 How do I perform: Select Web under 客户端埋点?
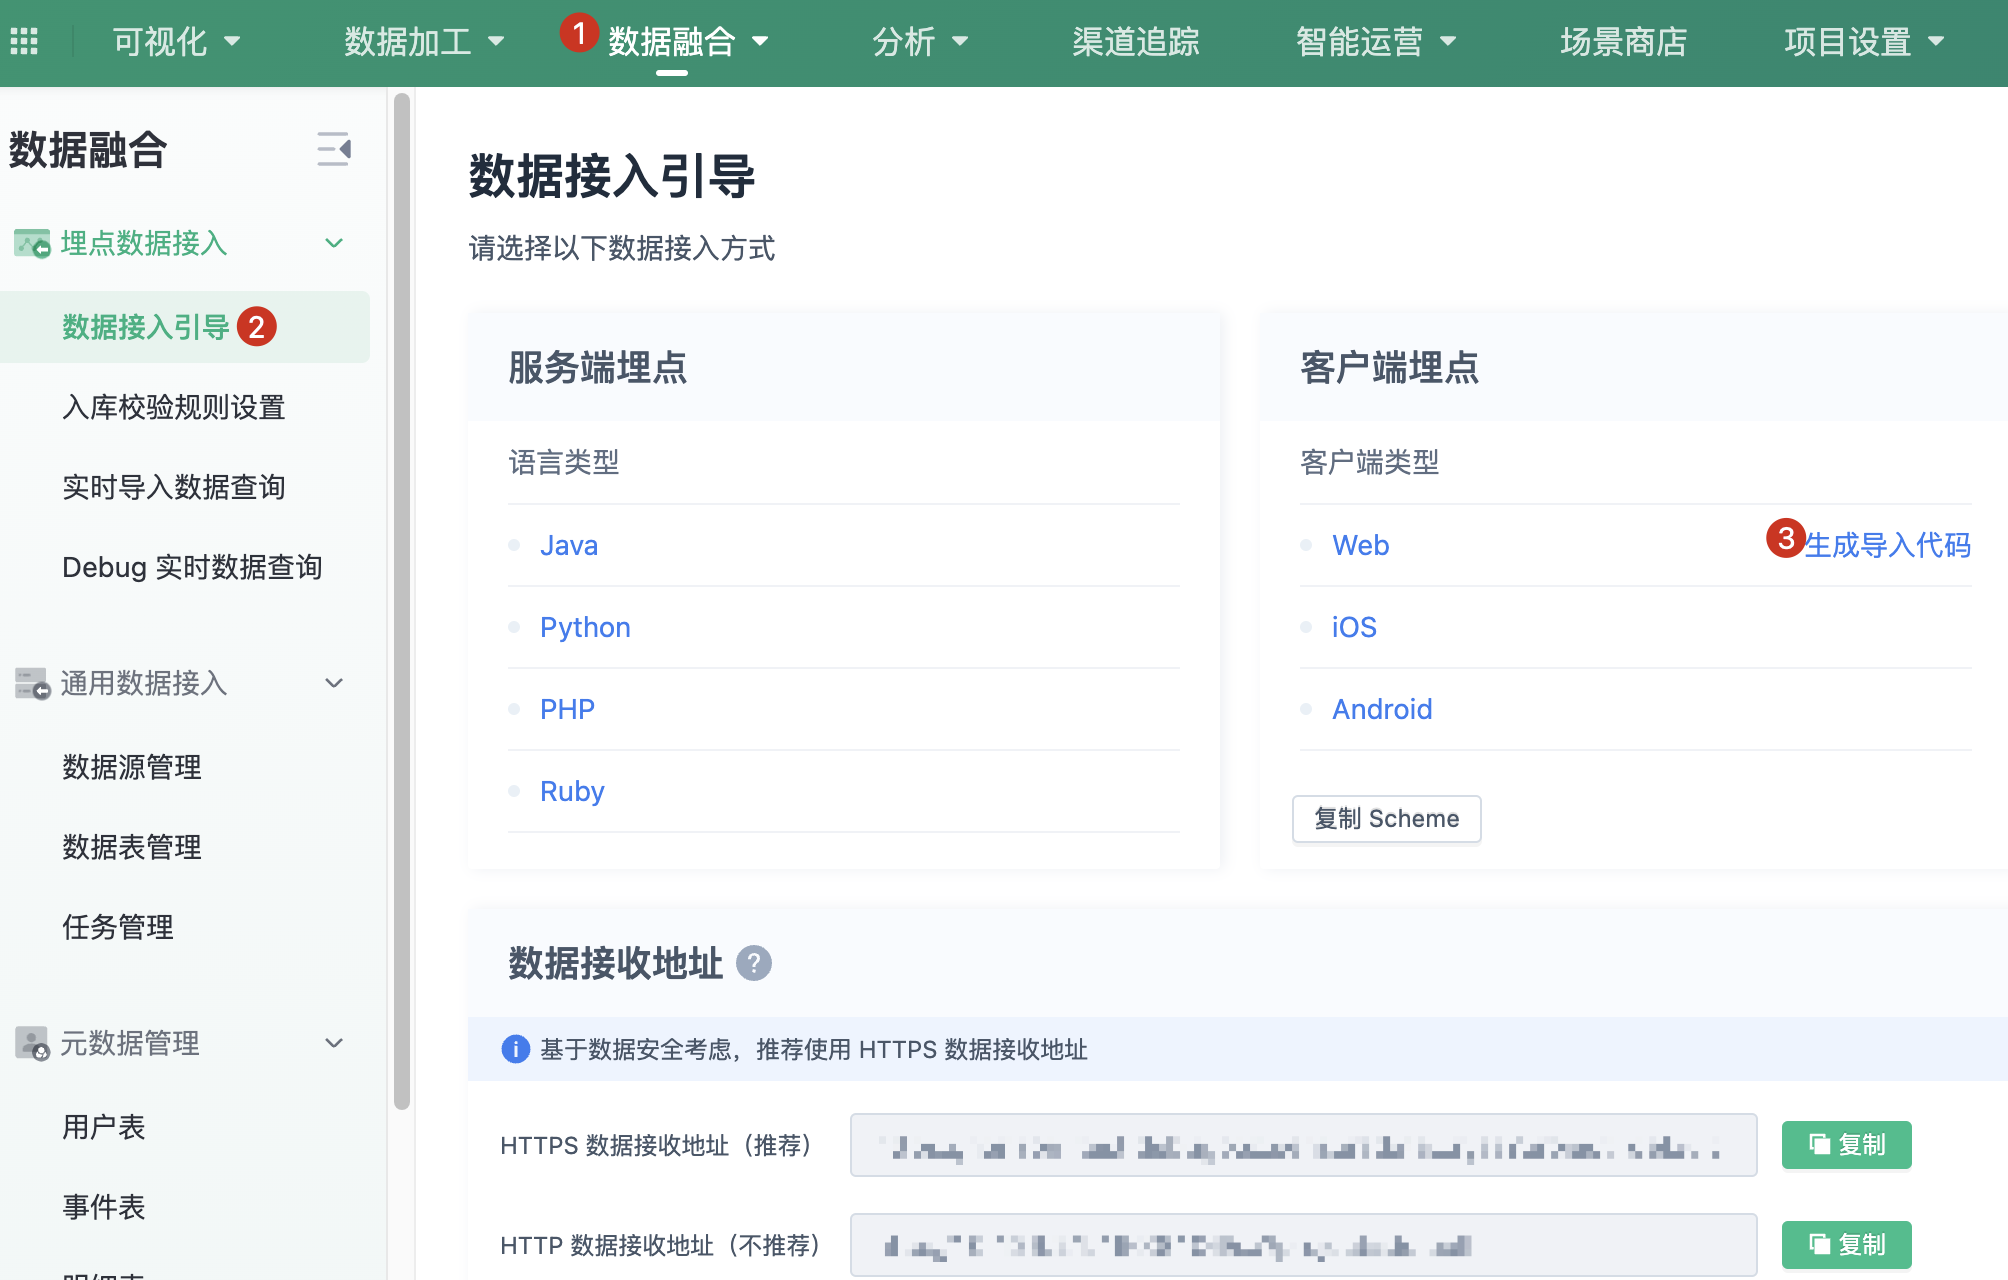tap(1360, 545)
